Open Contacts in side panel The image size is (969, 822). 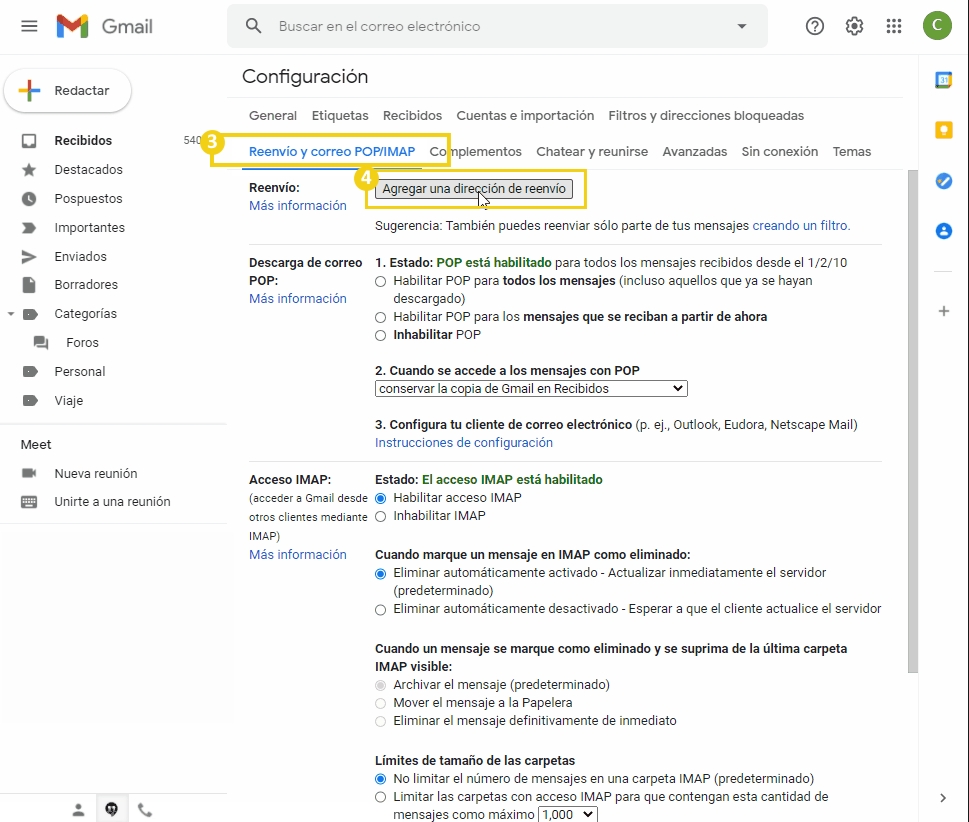943,231
